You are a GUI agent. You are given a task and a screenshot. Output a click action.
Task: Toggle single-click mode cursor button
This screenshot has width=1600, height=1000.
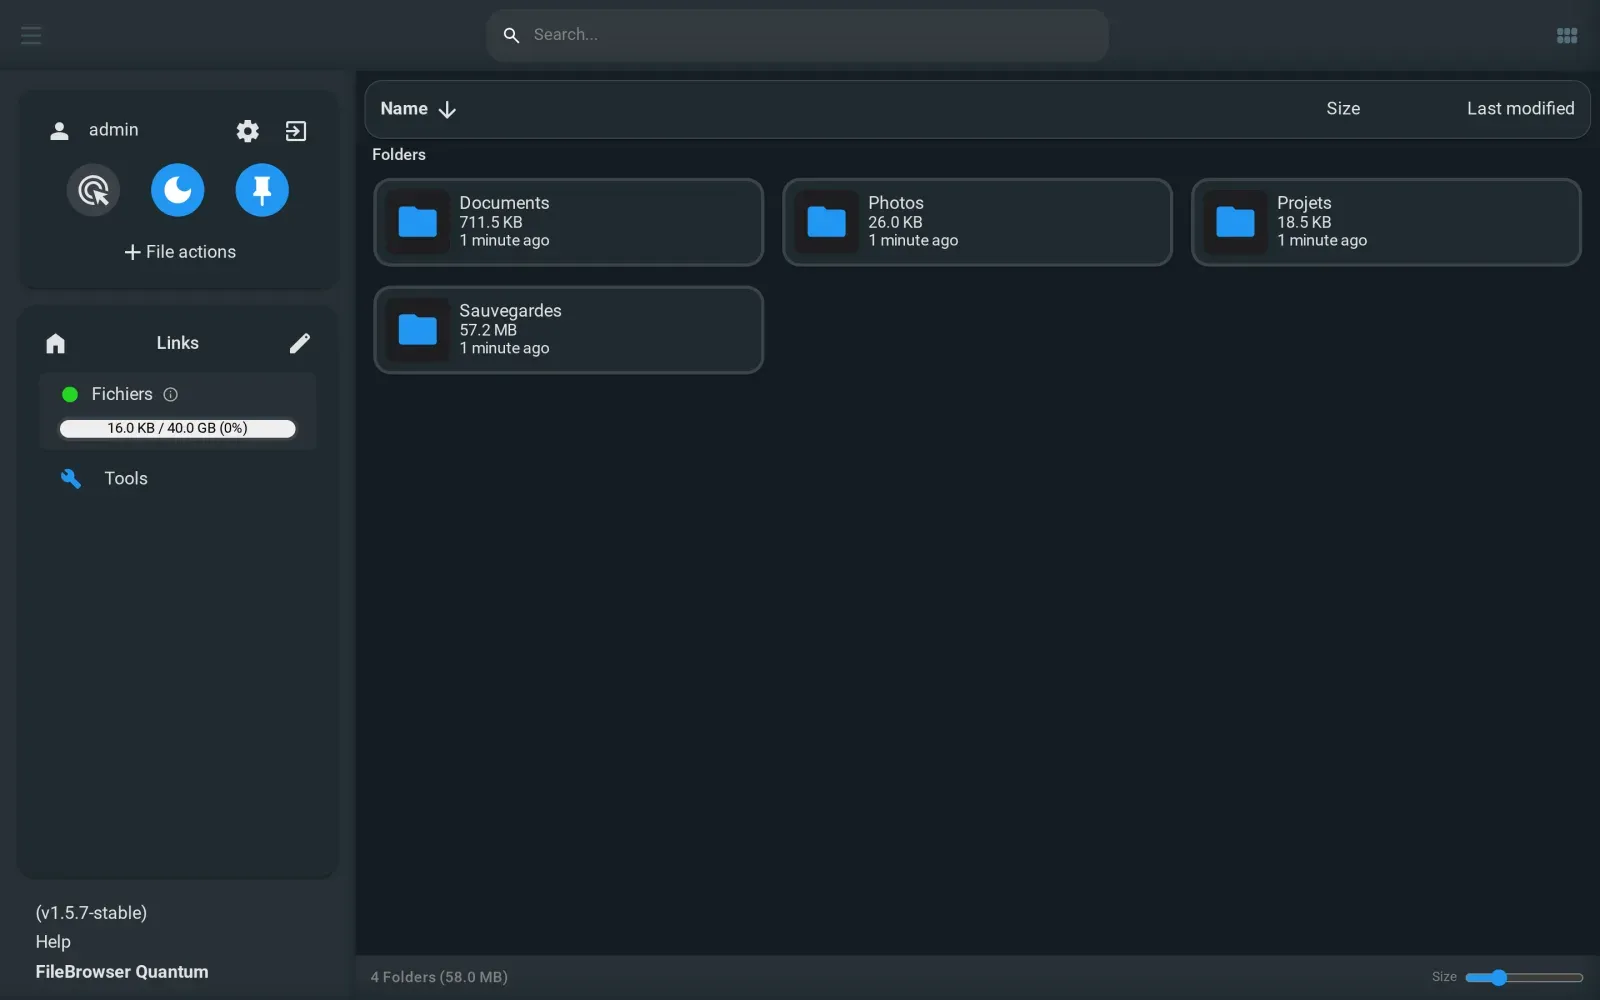point(93,190)
